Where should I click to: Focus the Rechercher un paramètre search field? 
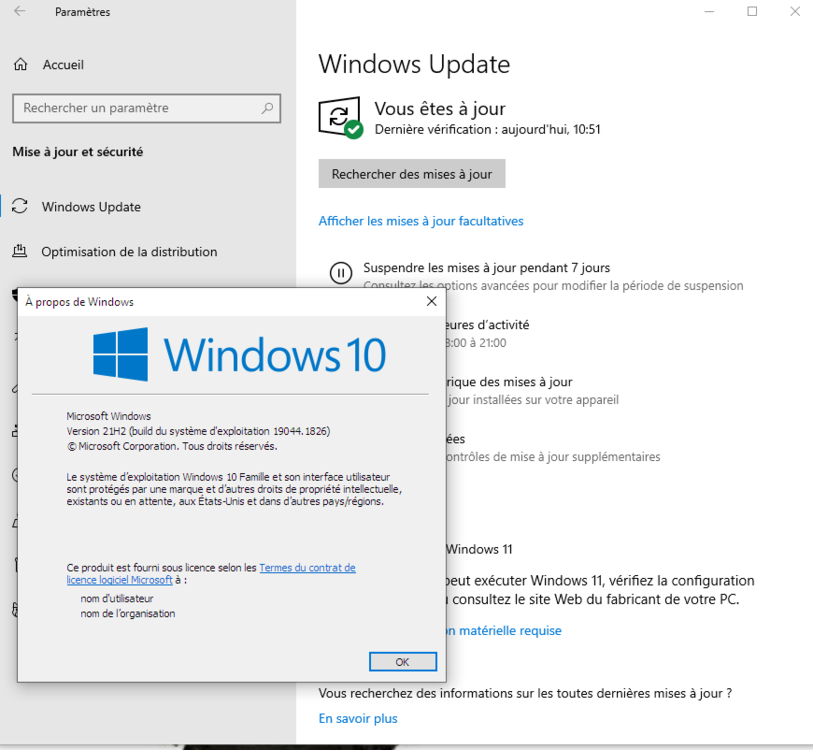(135, 108)
